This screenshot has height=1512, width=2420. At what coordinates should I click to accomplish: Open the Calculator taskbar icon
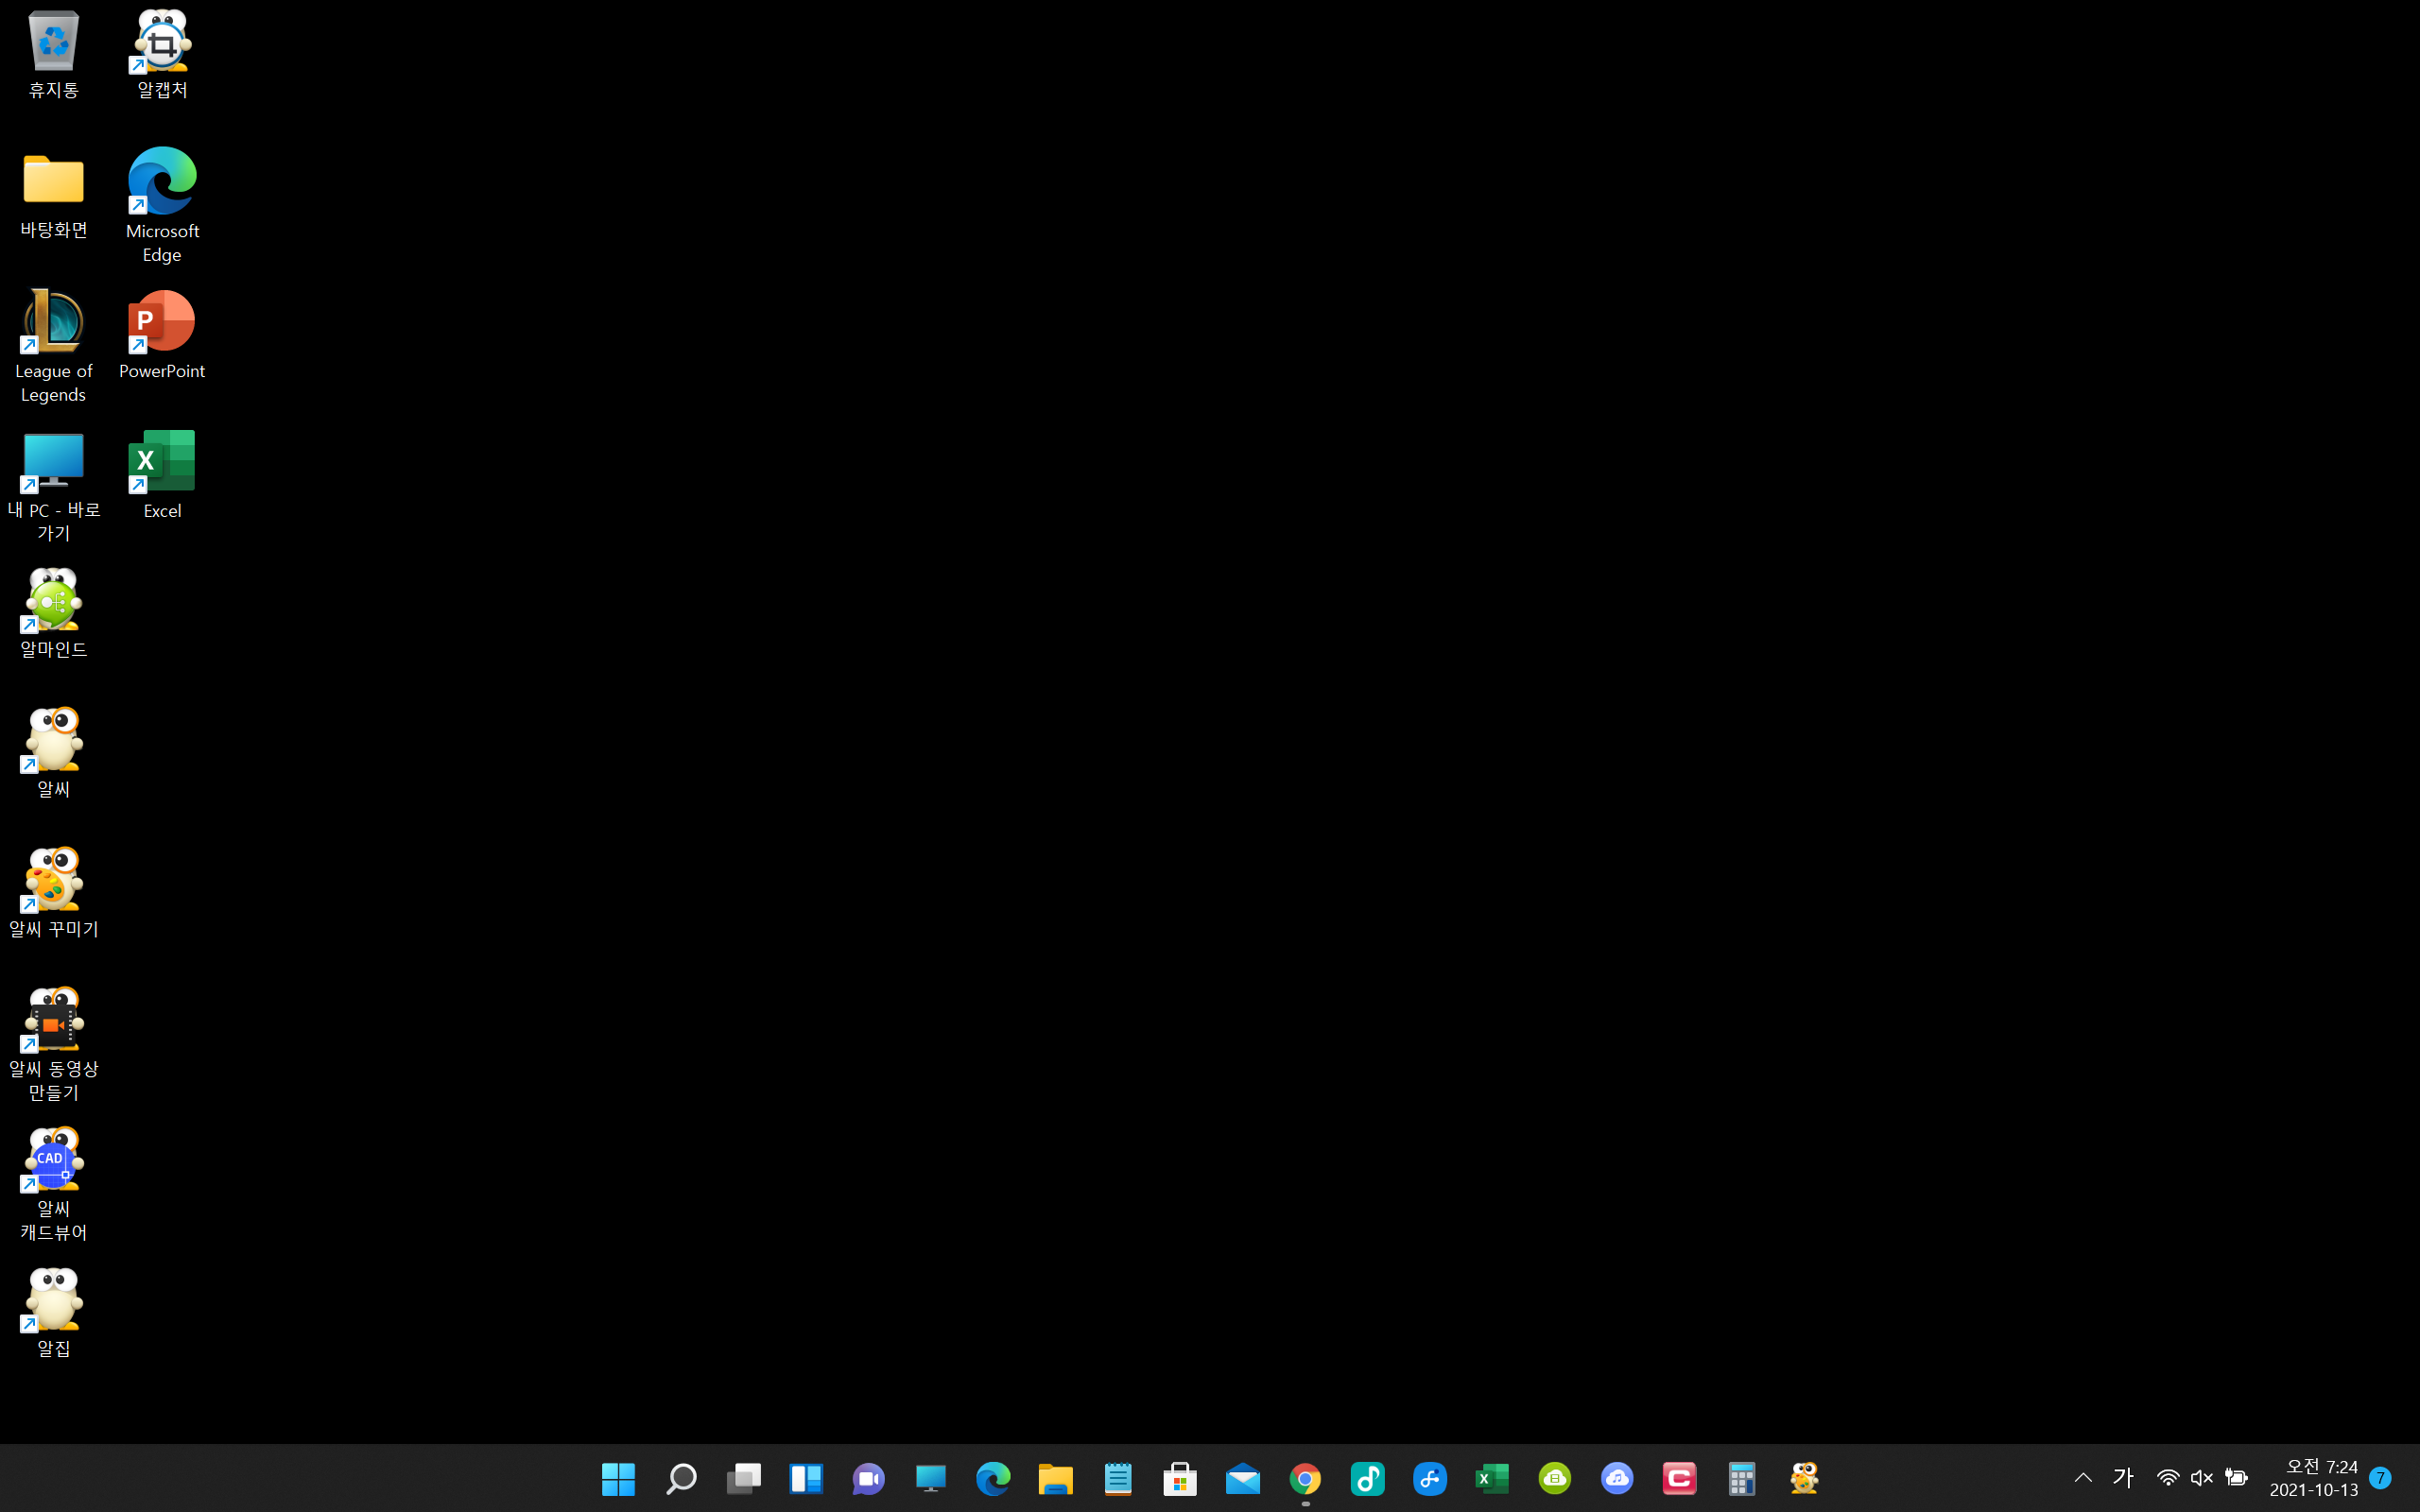pyautogui.click(x=1742, y=1478)
